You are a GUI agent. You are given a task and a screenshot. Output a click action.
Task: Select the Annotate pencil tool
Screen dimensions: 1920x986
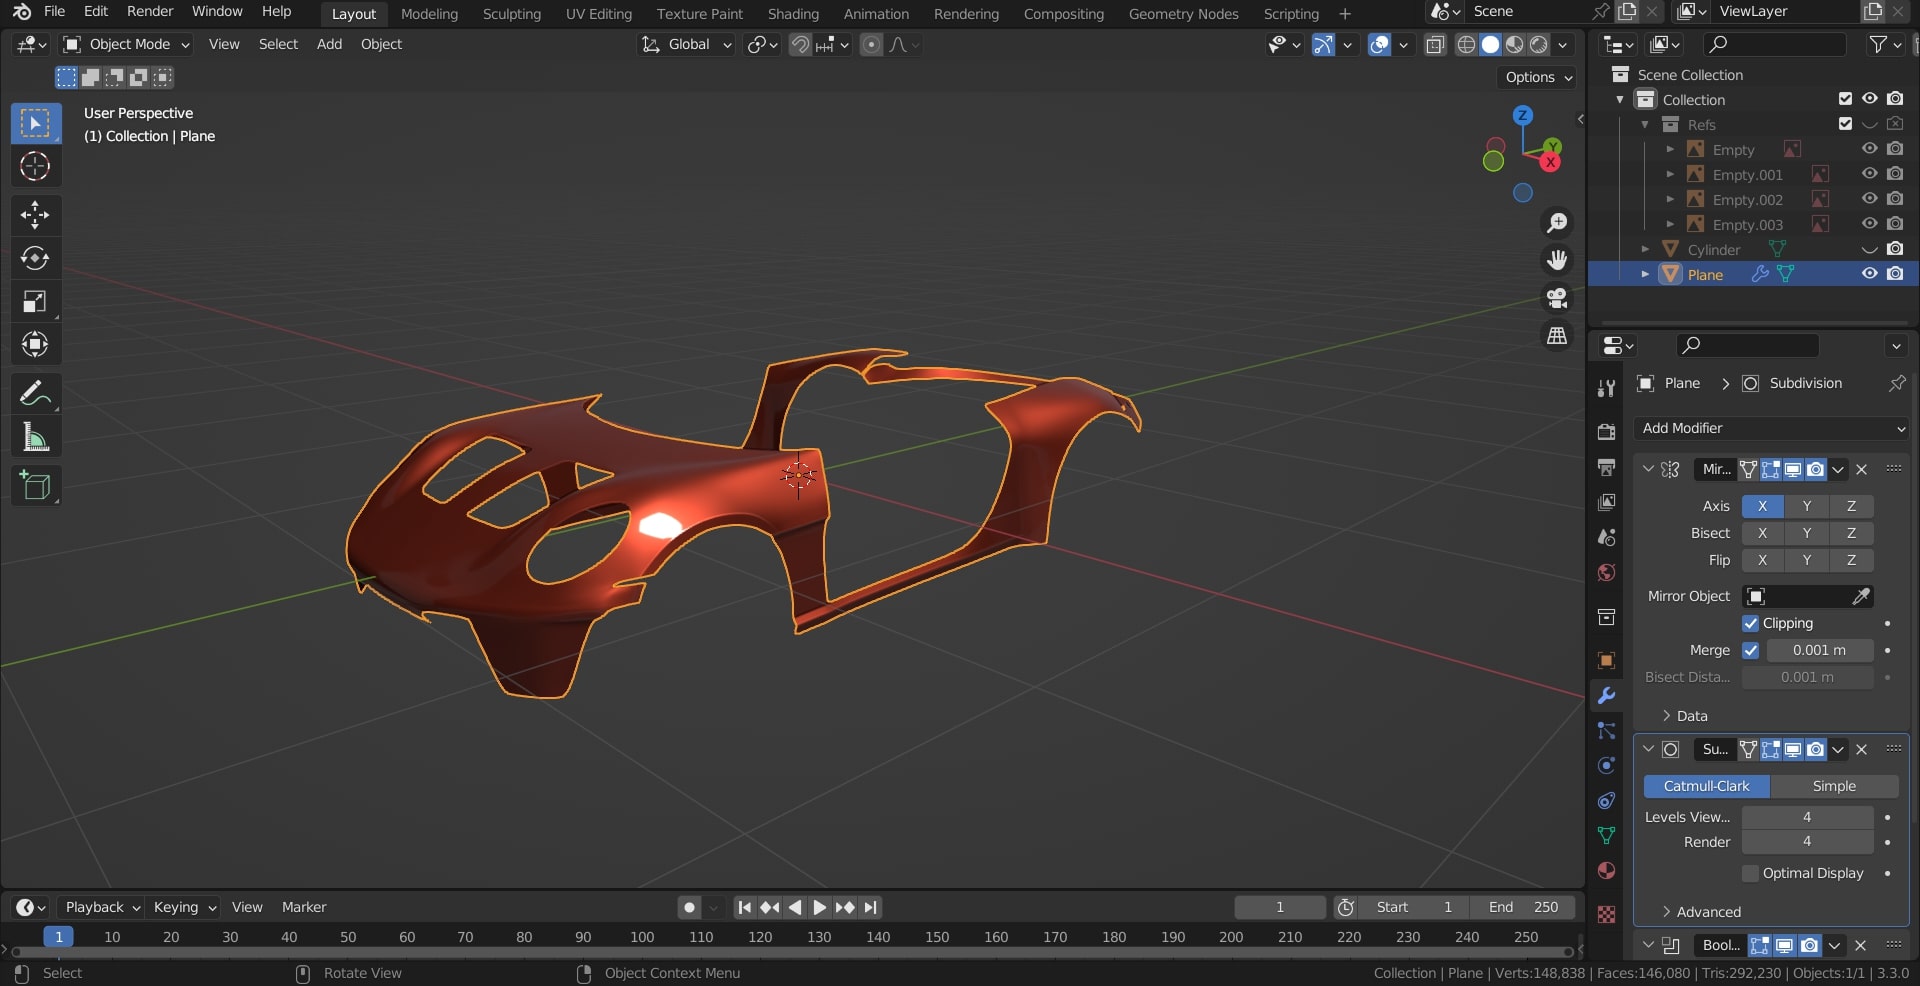pyautogui.click(x=35, y=393)
